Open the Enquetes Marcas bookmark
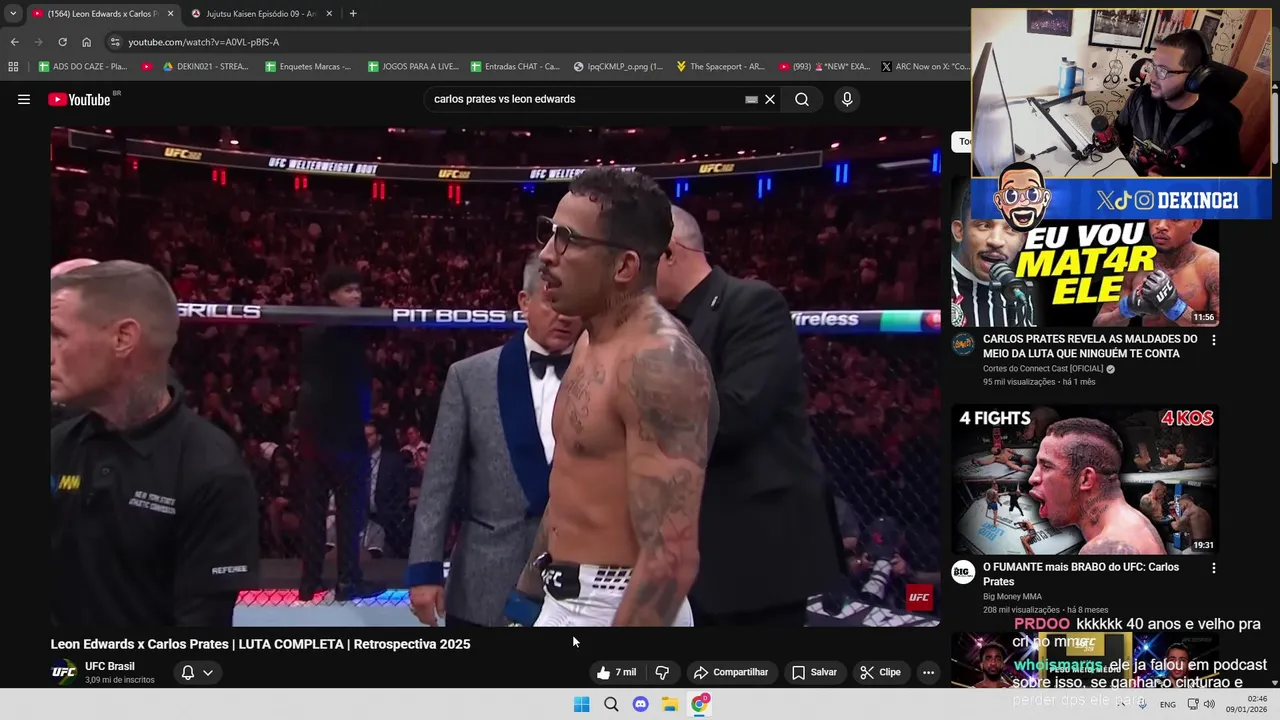The image size is (1280, 720). click(x=308, y=67)
